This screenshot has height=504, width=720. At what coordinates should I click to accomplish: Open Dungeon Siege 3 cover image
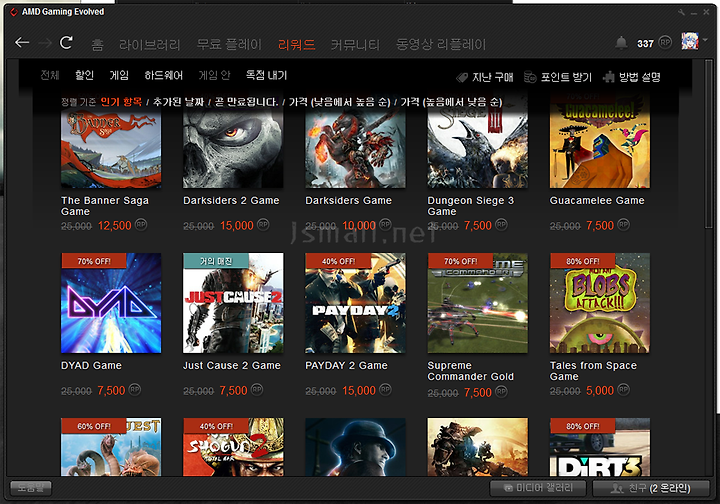point(478,150)
